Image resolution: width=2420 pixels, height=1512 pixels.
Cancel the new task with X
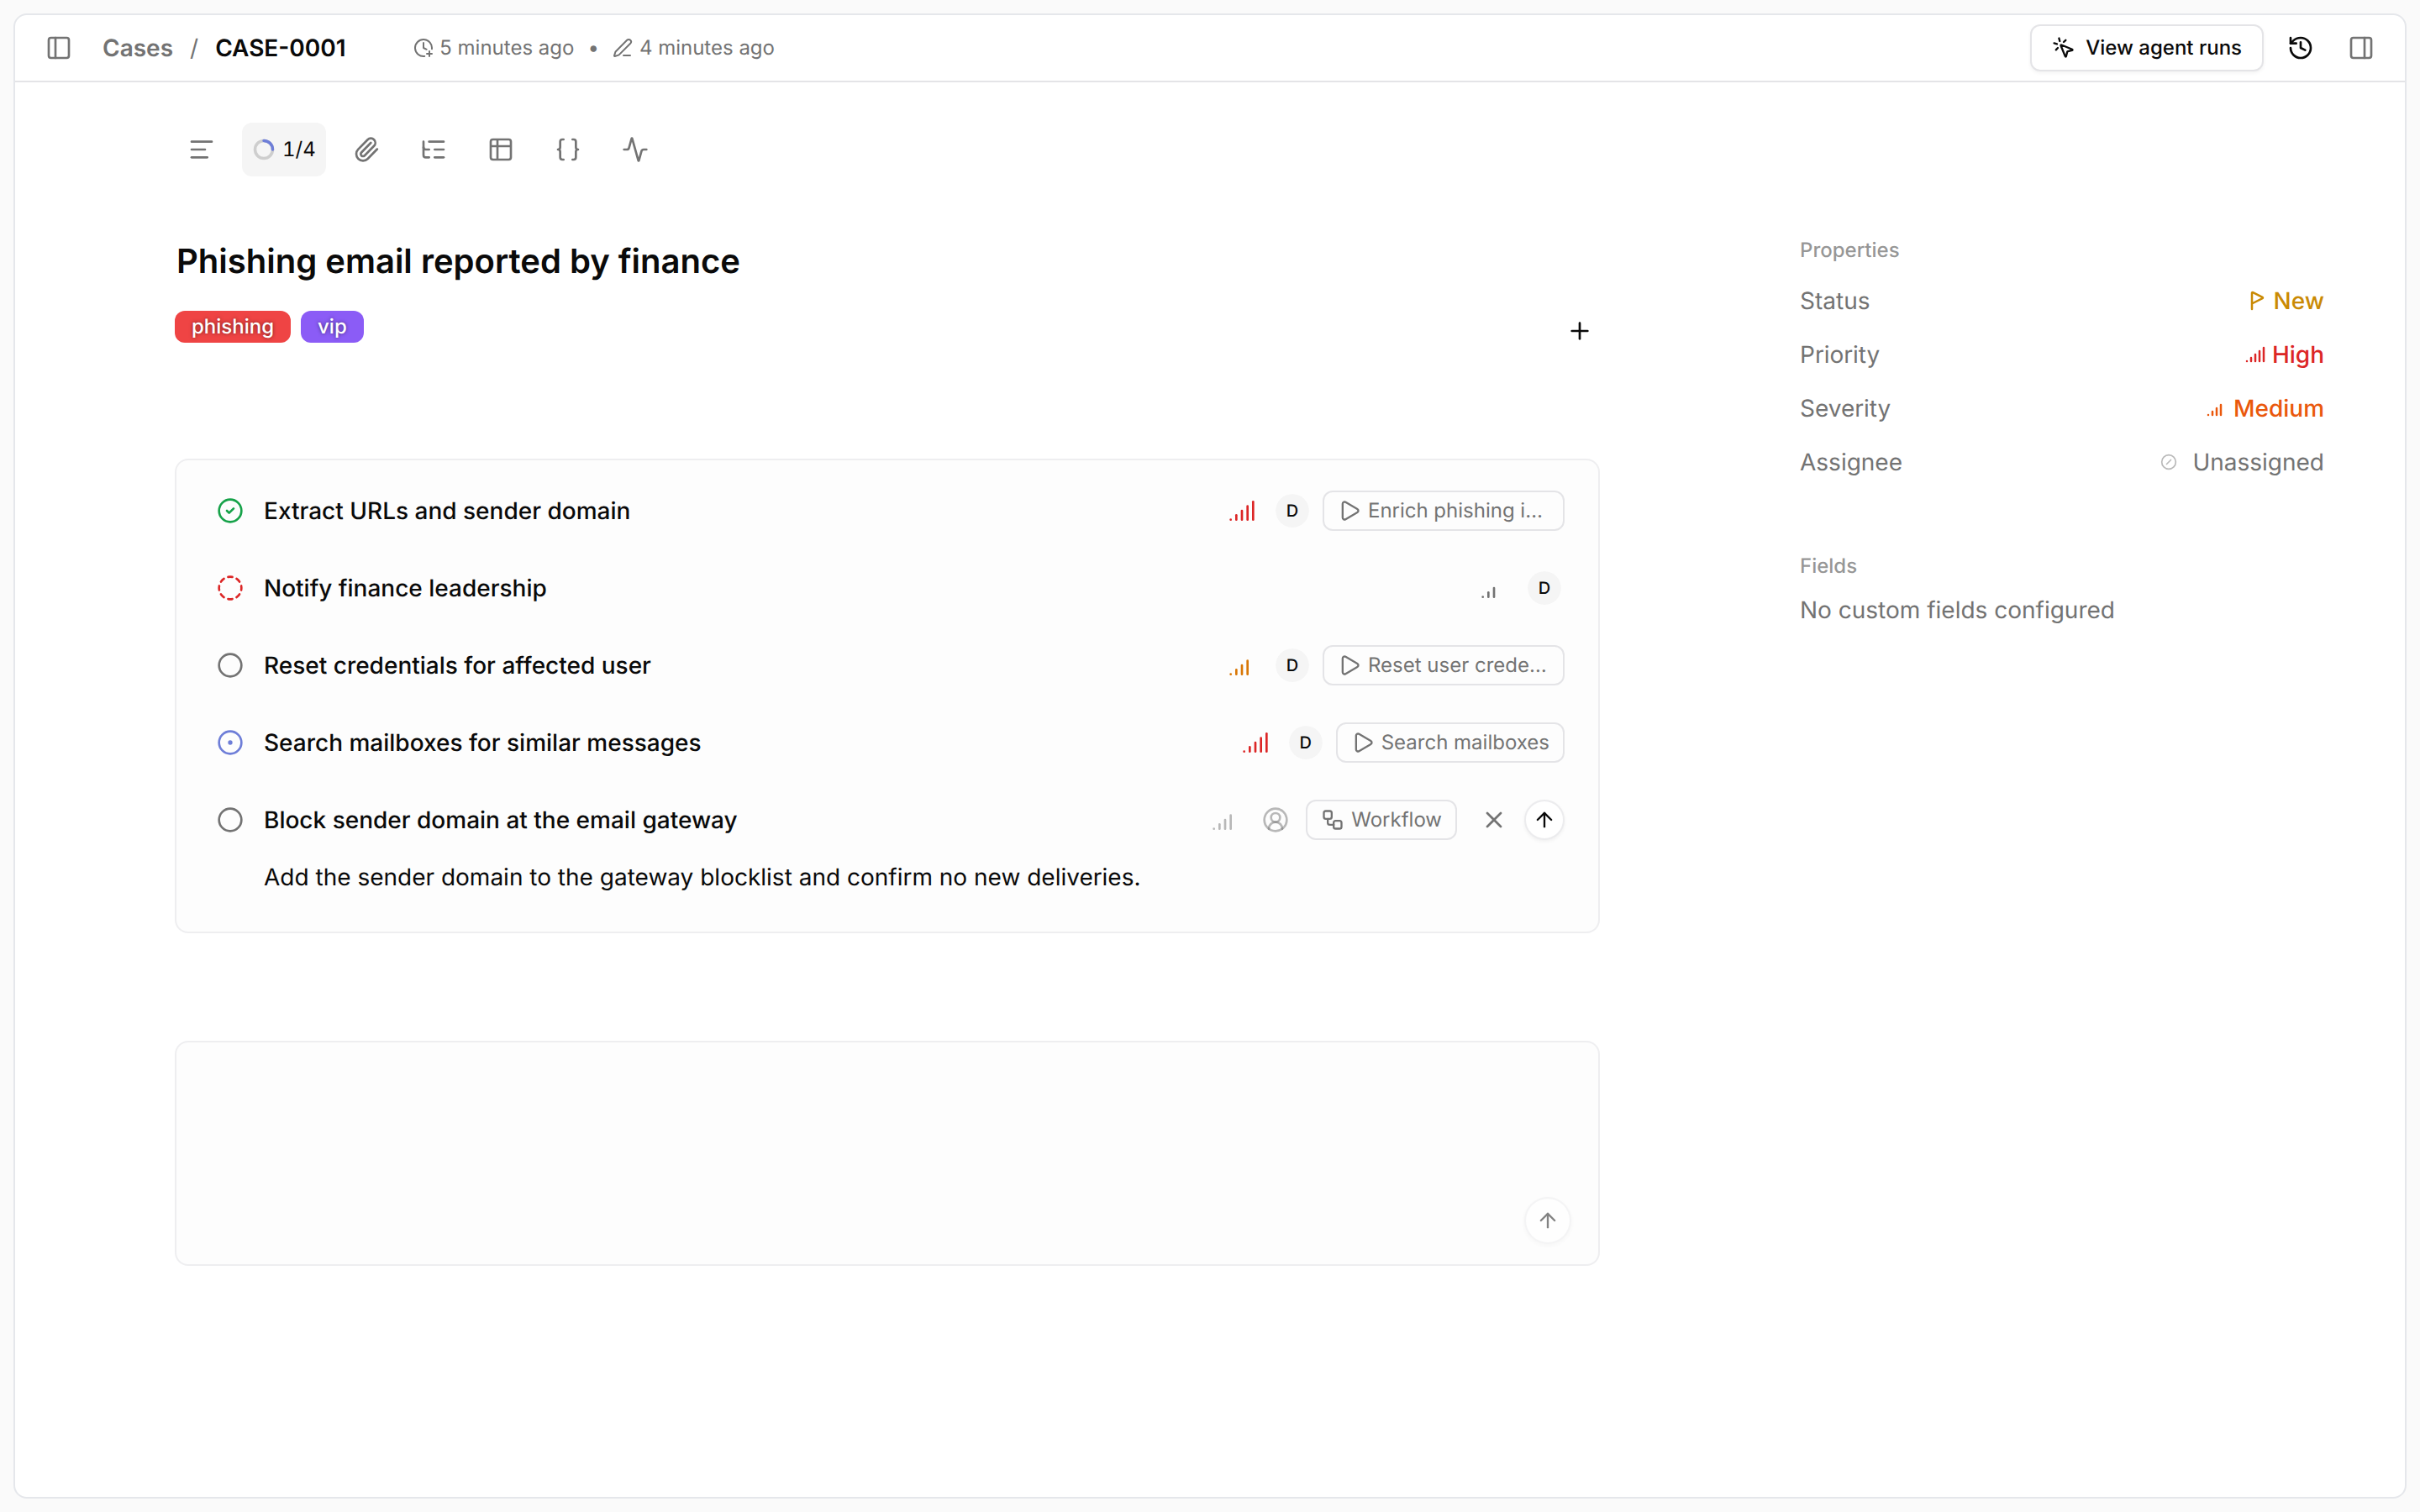pos(1494,820)
